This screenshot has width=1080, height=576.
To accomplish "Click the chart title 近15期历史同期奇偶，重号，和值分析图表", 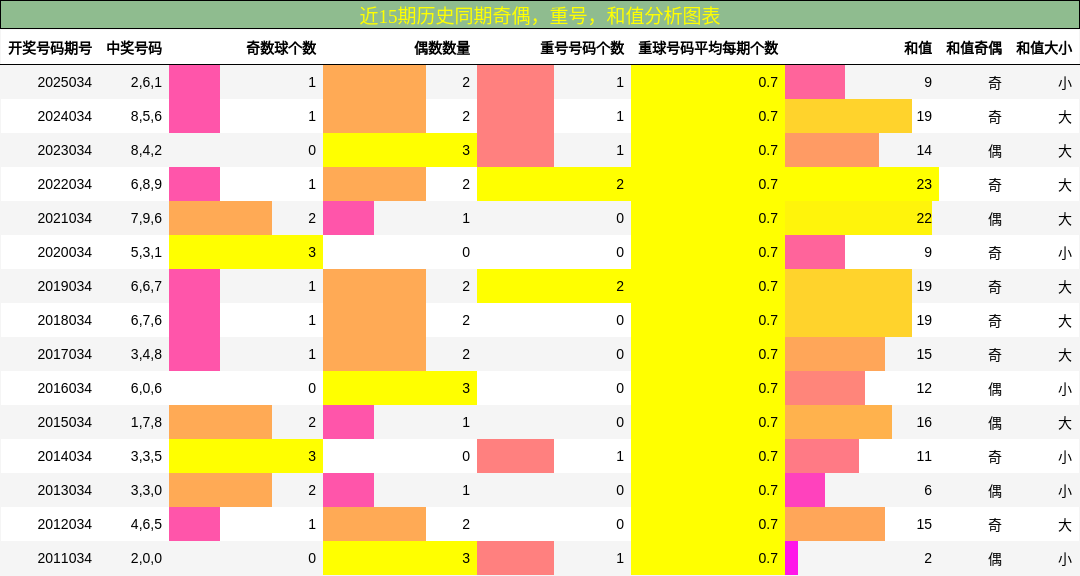I will coord(540,14).
